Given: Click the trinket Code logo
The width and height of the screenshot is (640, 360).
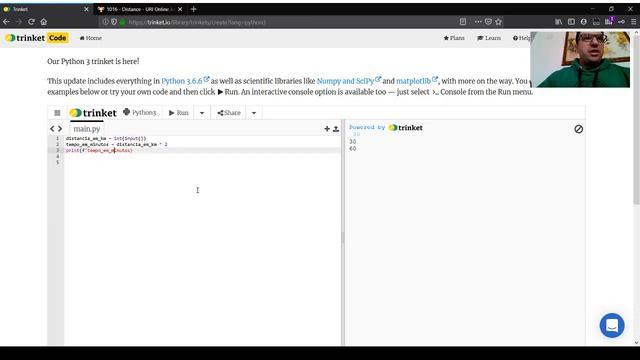Looking at the screenshot, I should 36,38.
